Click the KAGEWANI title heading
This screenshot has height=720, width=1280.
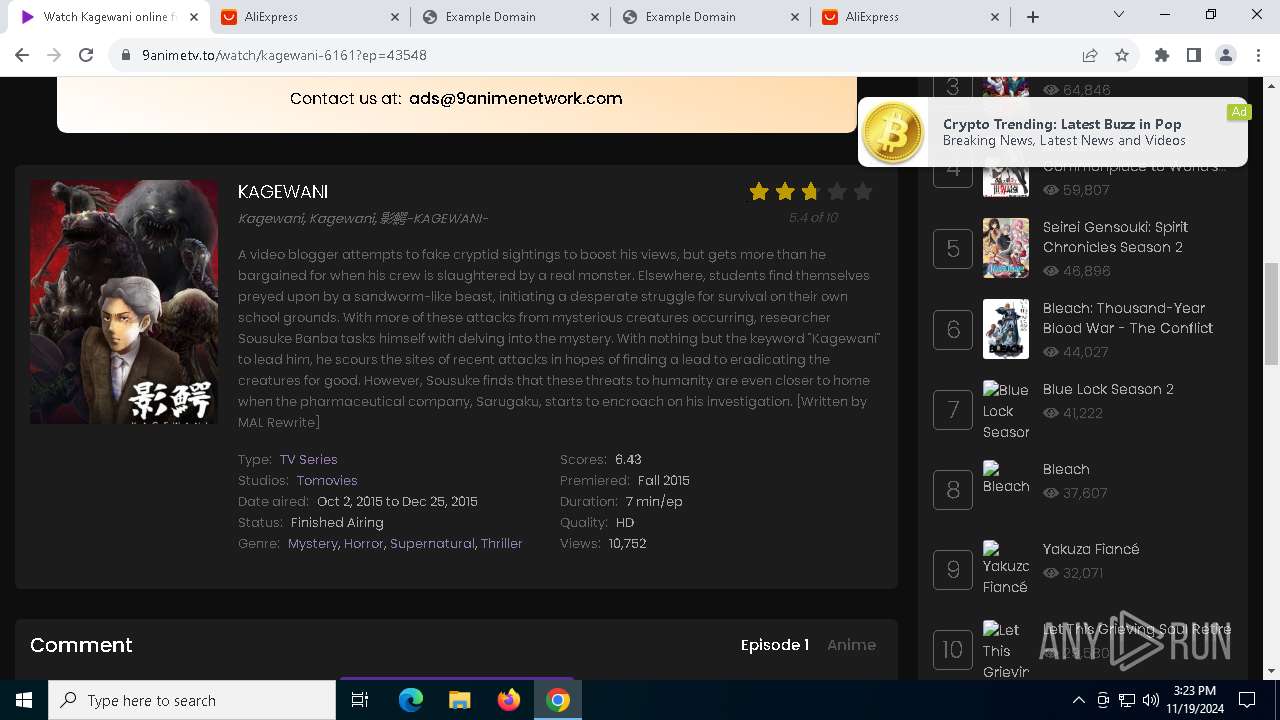click(283, 192)
